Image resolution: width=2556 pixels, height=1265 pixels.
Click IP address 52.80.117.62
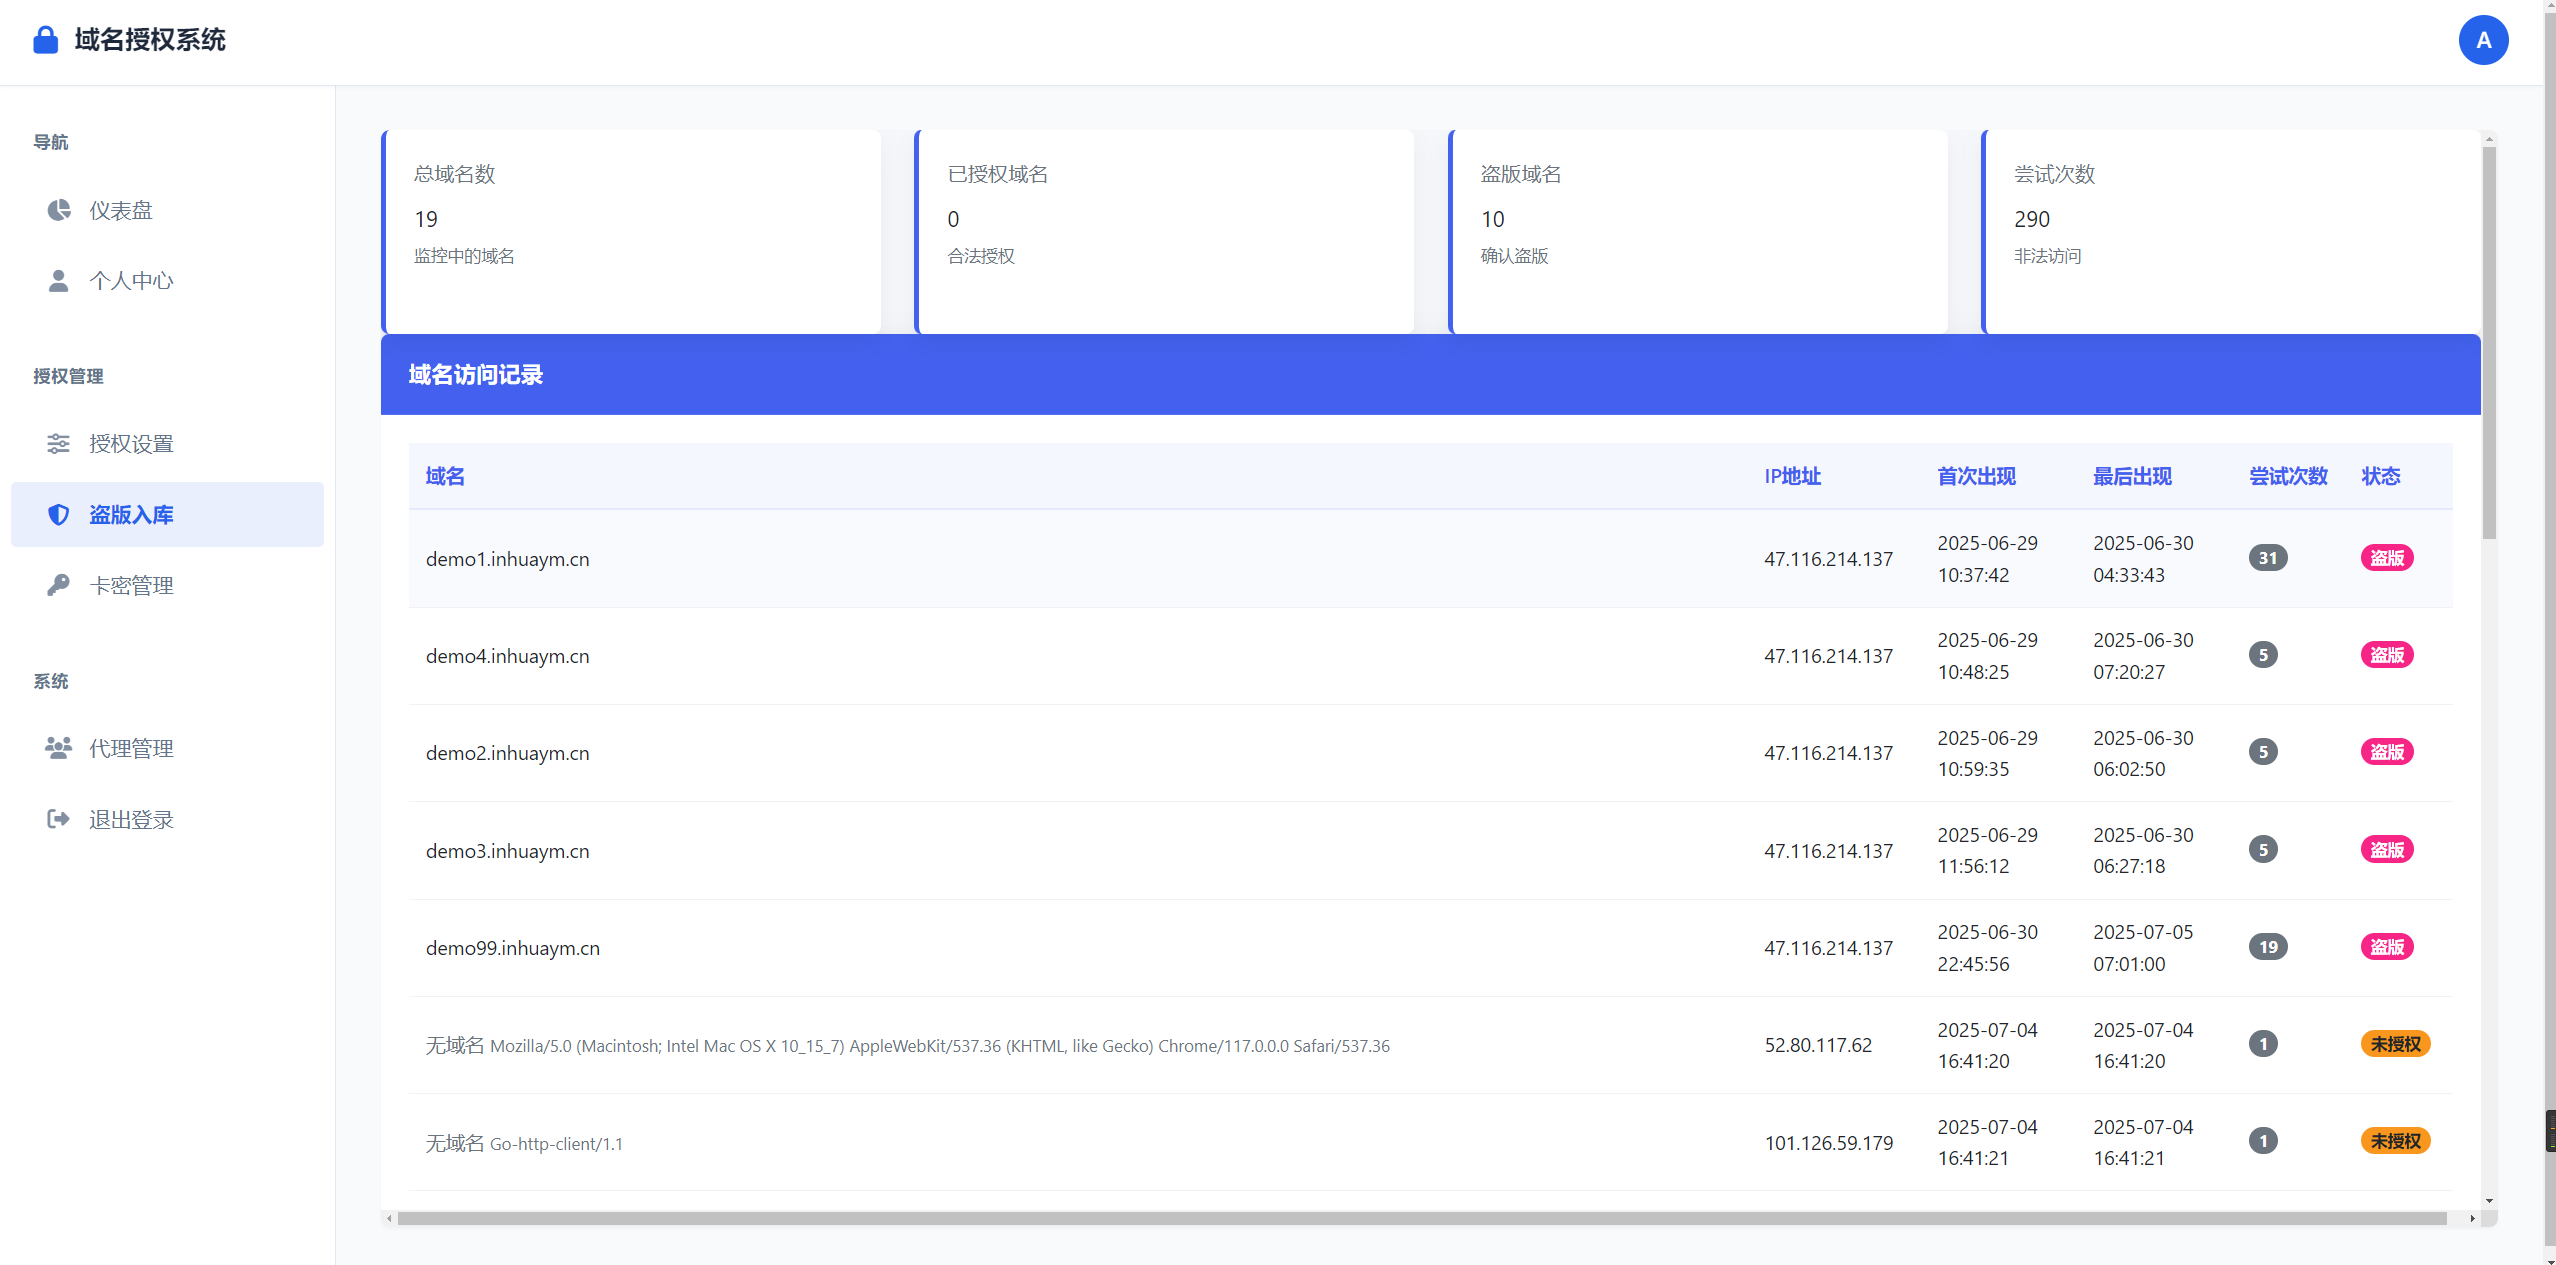tap(1818, 1045)
